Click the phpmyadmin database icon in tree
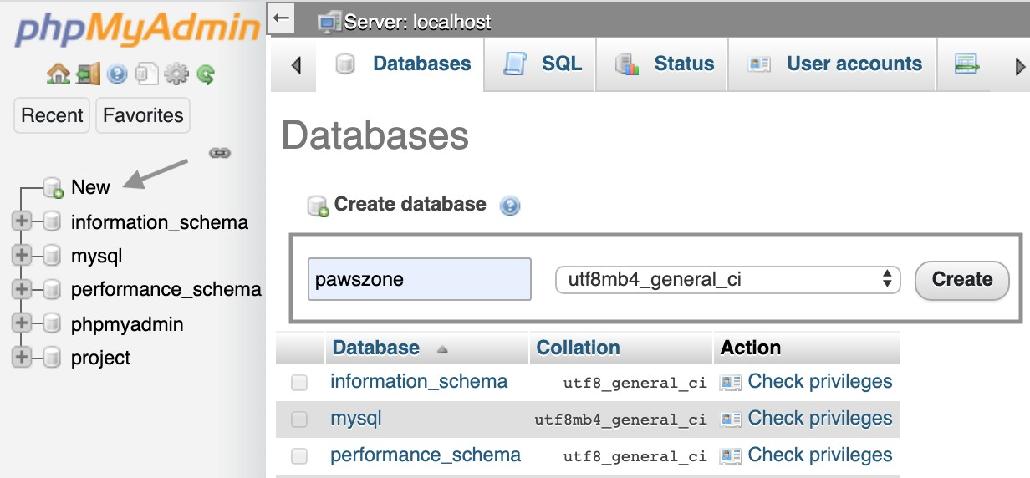The width and height of the screenshot is (1030, 478). click(x=53, y=324)
